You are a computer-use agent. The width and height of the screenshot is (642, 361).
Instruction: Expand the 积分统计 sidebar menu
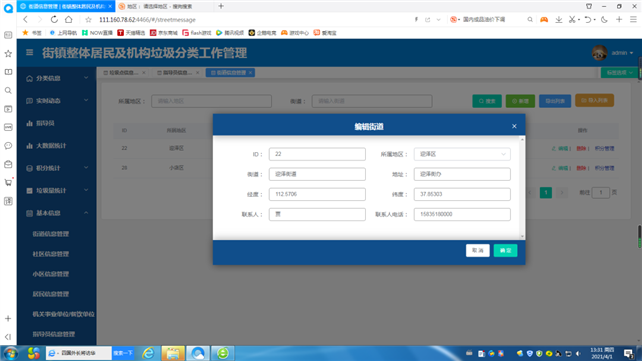point(57,168)
